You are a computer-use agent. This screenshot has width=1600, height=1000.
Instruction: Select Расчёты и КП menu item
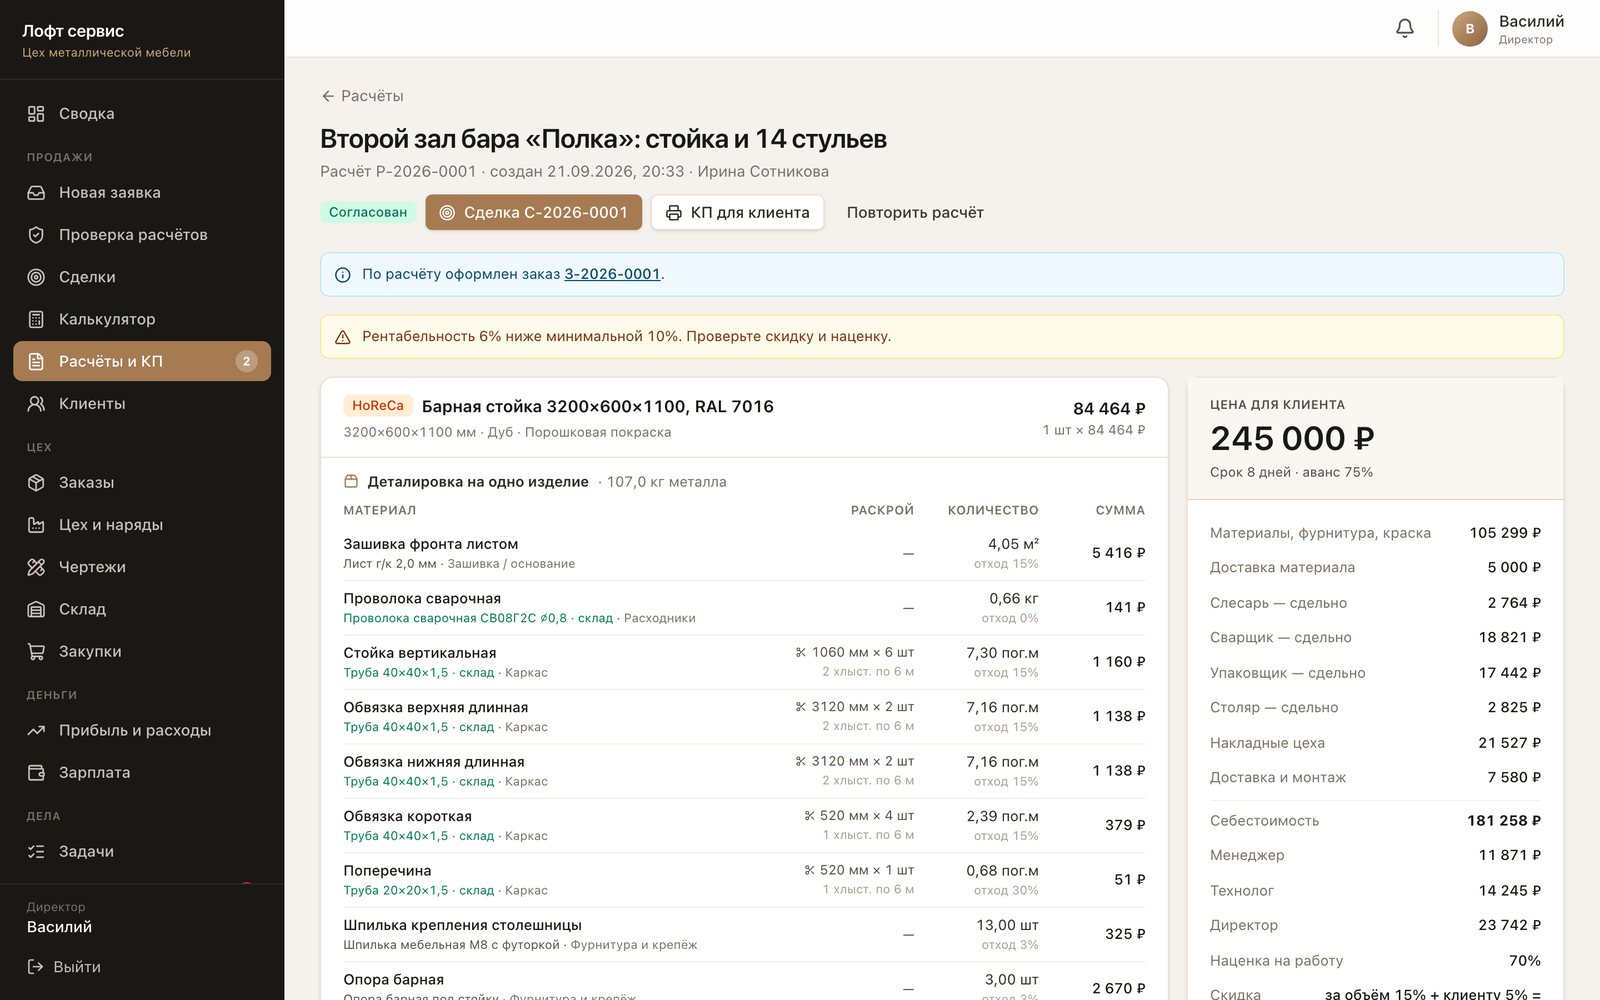pyautogui.click(x=142, y=361)
